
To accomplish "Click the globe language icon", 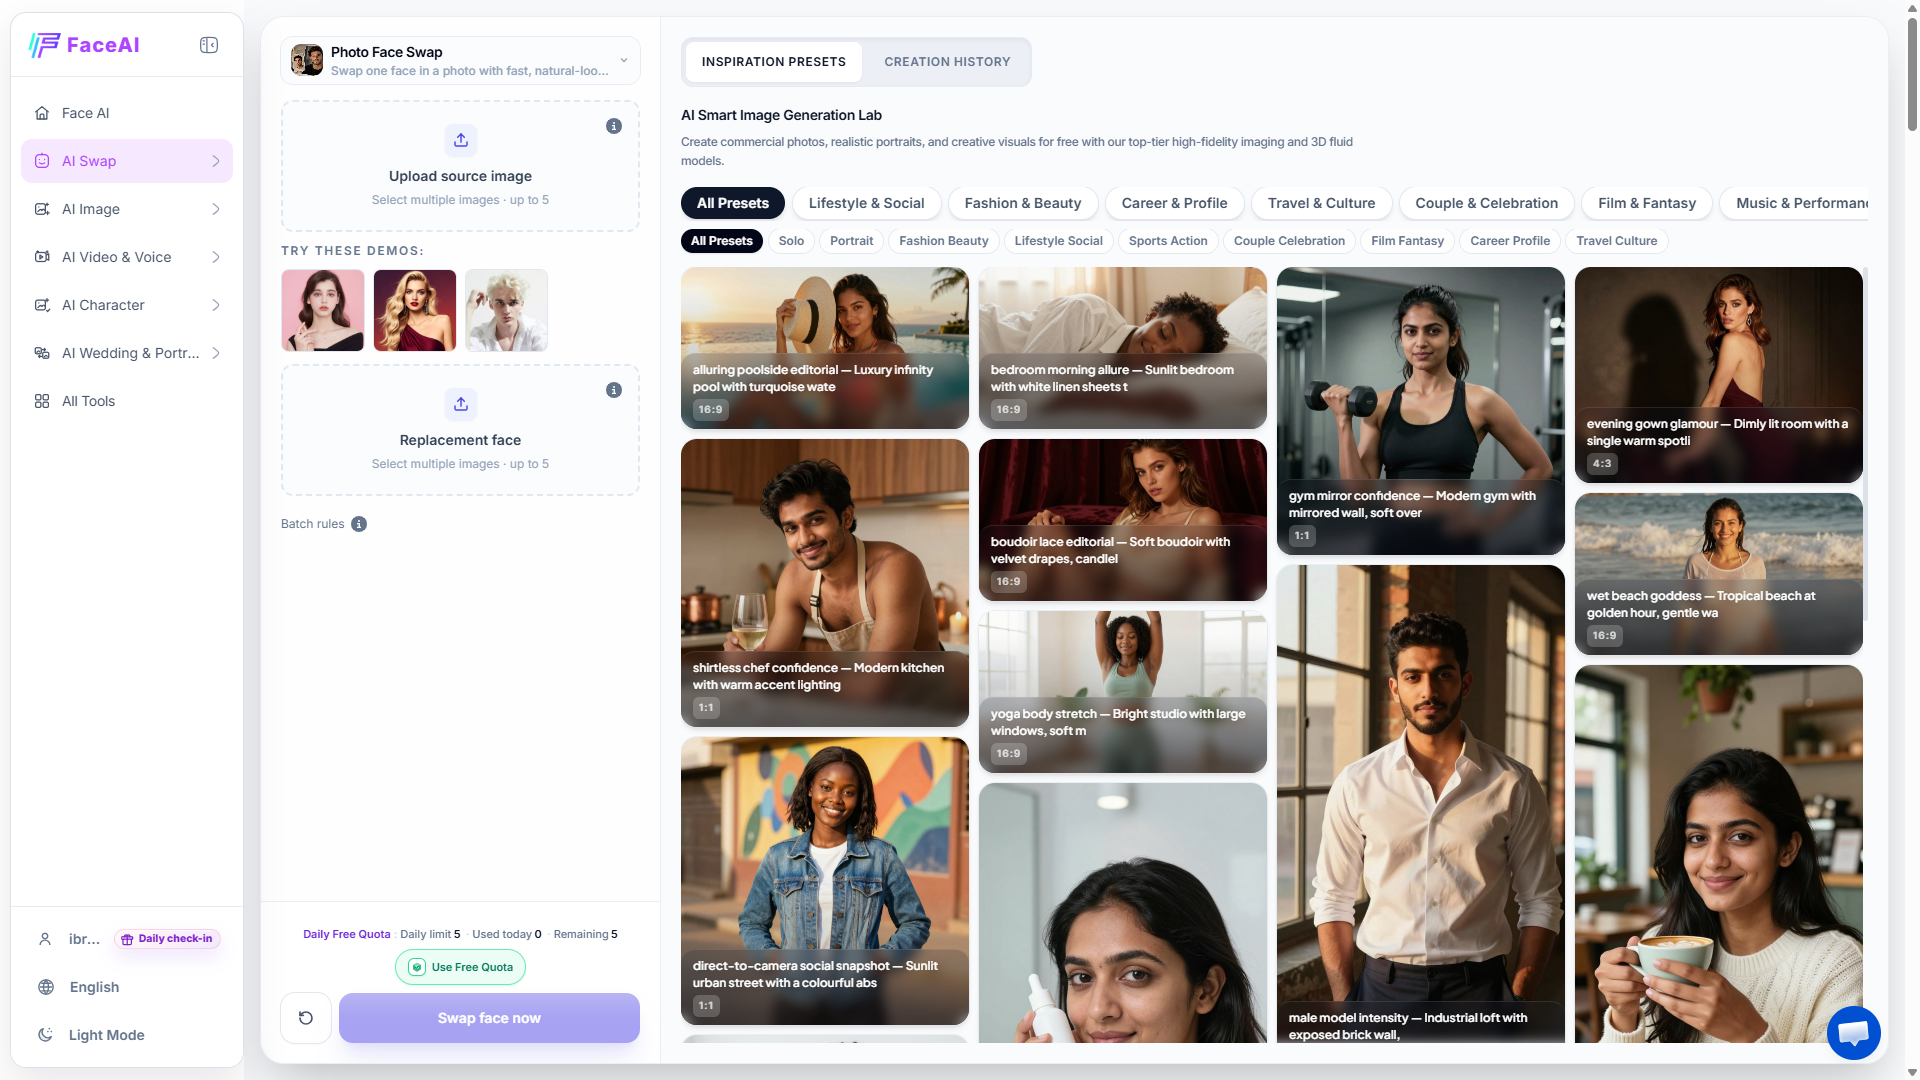I will tap(46, 987).
